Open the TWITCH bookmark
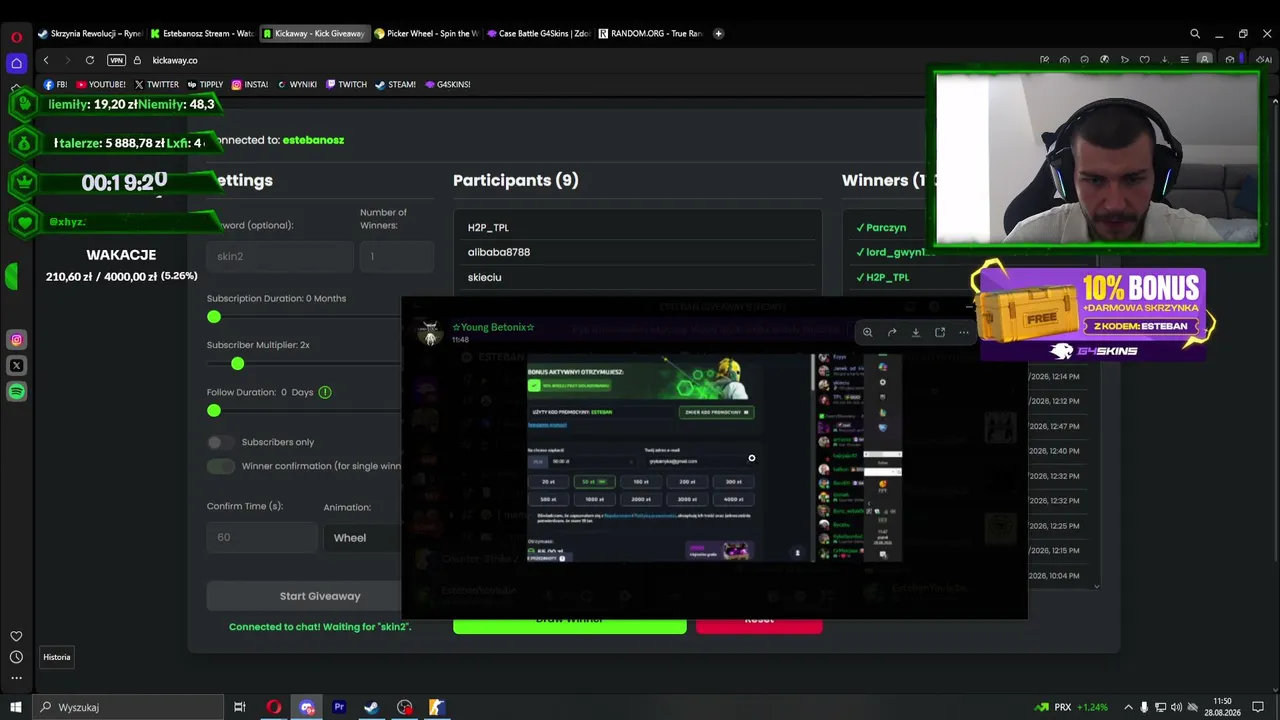 [x=346, y=84]
